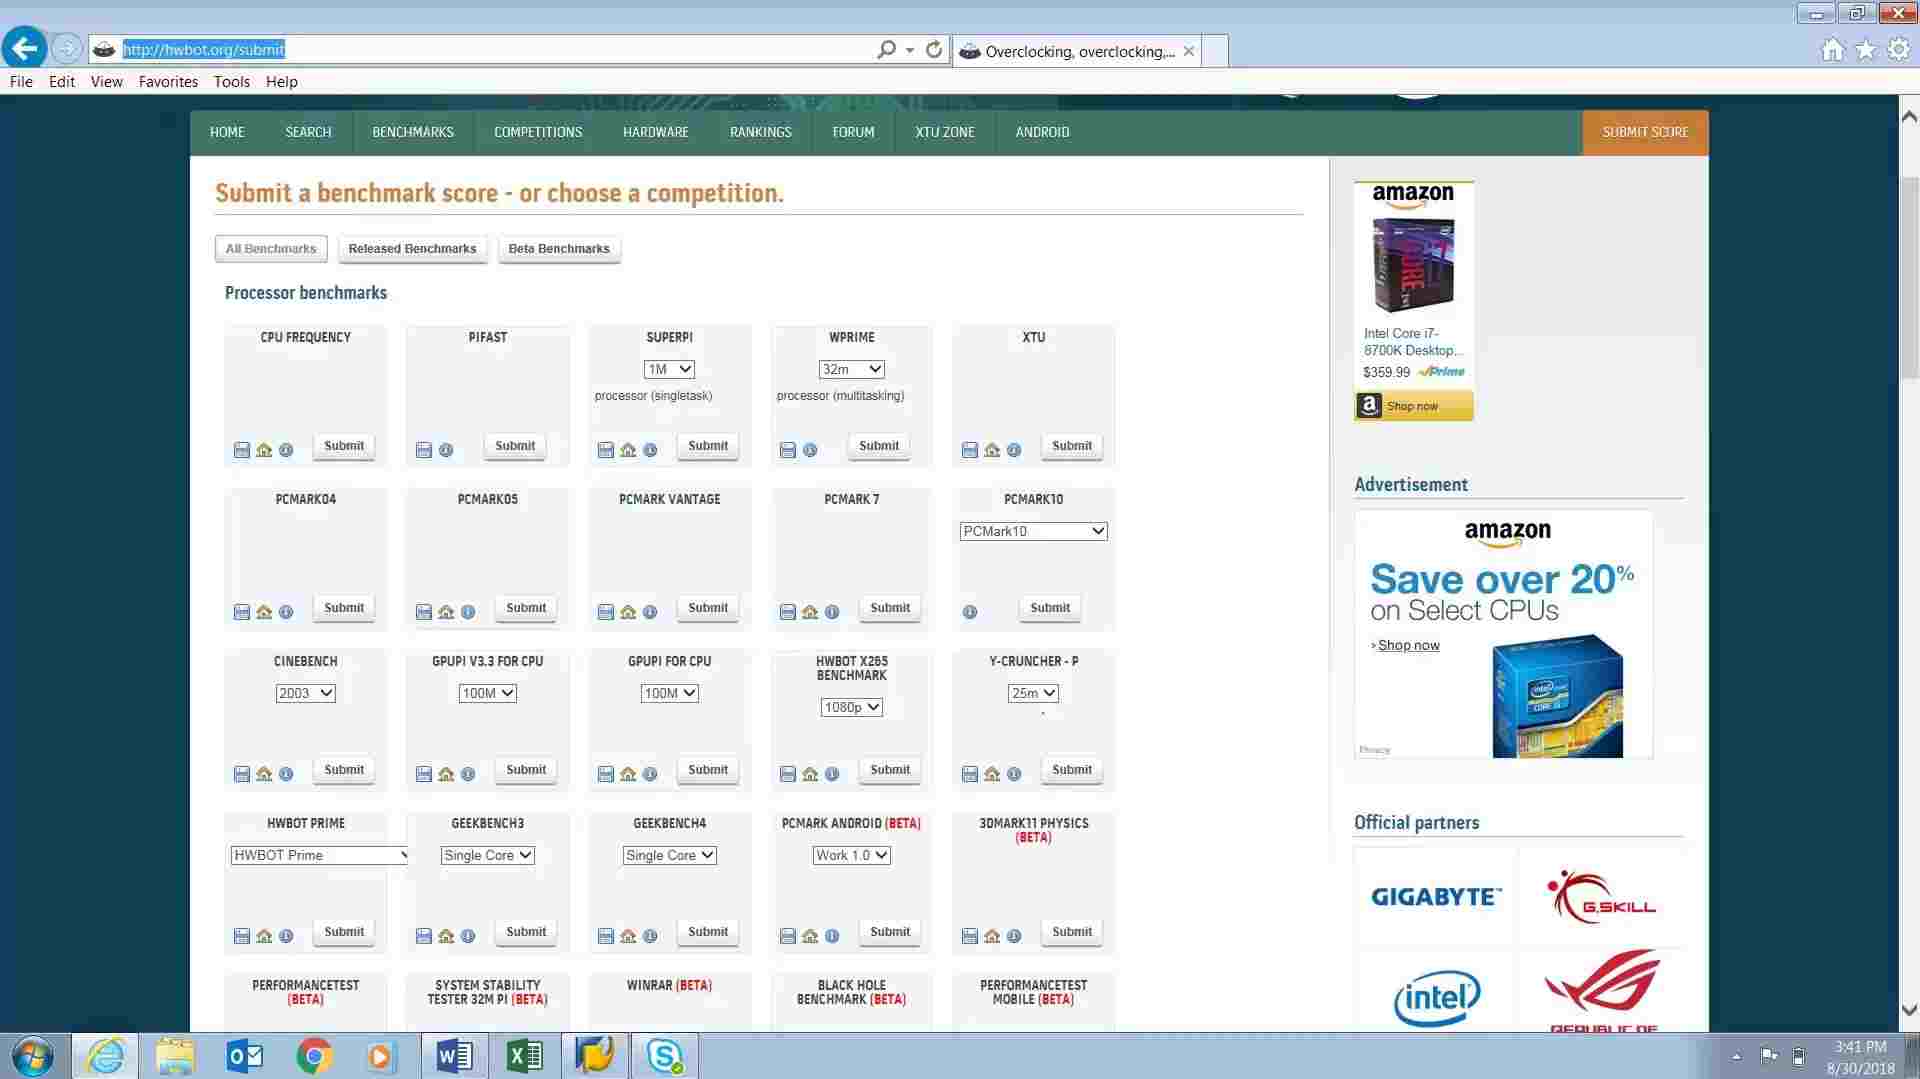This screenshot has height=1079, width=1920.
Task: Click the house icon in CINEBENCH card
Action: pyautogui.click(x=264, y=774)
